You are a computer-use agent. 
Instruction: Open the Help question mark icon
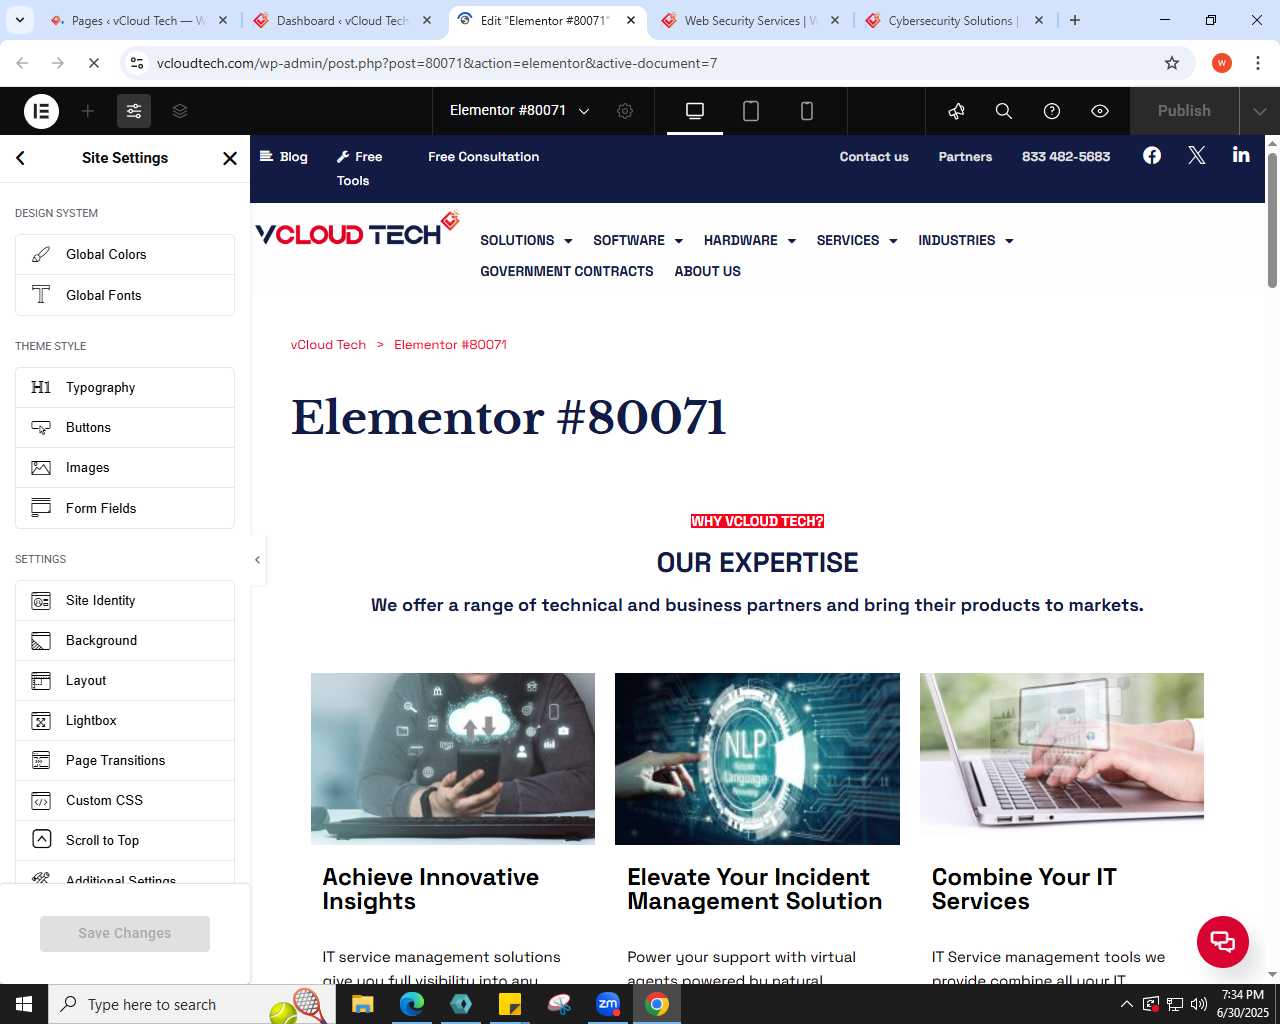coord(1052,111)
